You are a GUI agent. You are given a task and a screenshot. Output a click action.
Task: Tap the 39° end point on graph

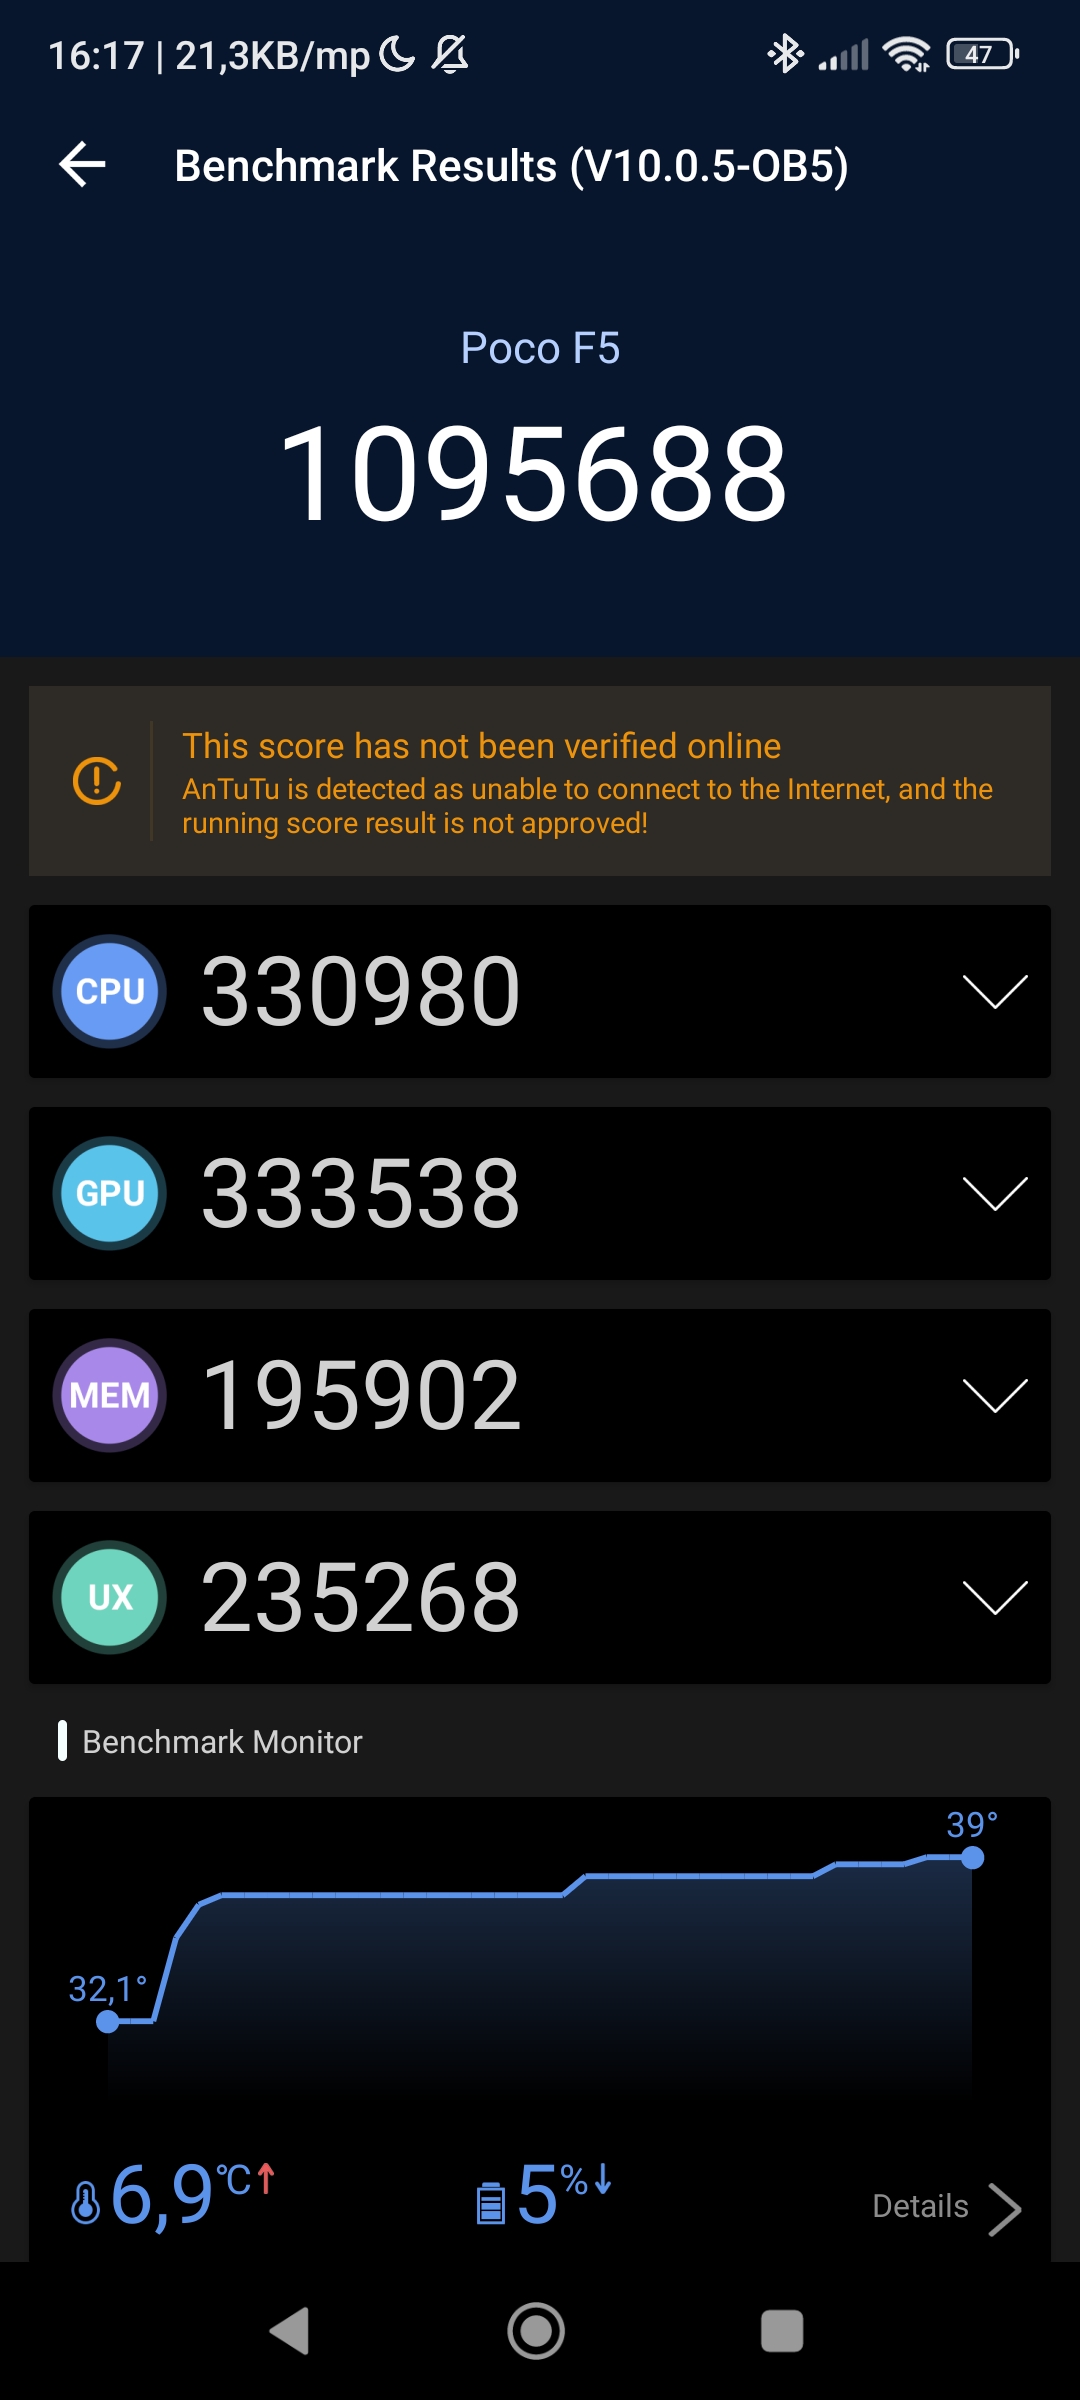(x=972, y=1858)
